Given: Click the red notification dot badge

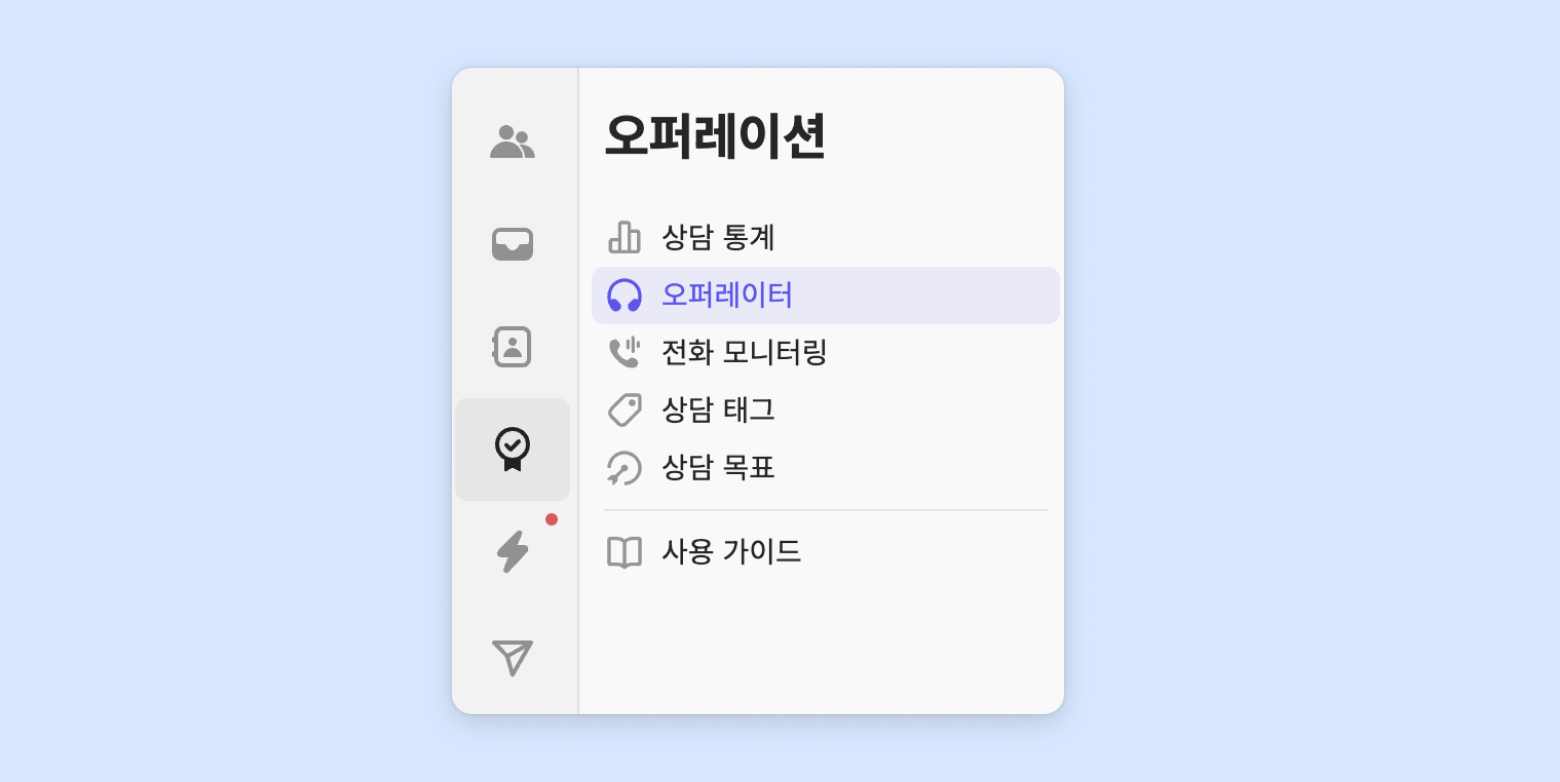Looking at the screenshot, I should (x=551, y=519).
